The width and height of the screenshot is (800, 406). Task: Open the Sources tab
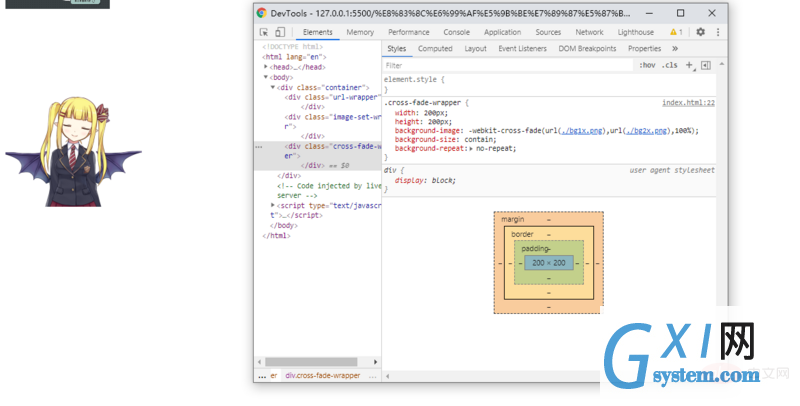click(548, 32)
